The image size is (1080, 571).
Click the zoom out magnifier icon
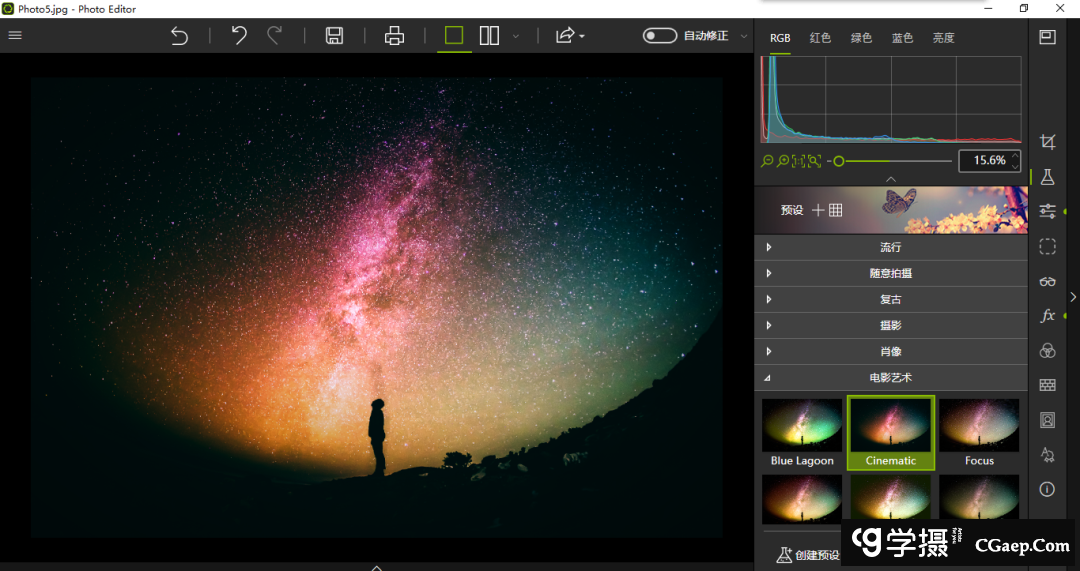(767, 161)
